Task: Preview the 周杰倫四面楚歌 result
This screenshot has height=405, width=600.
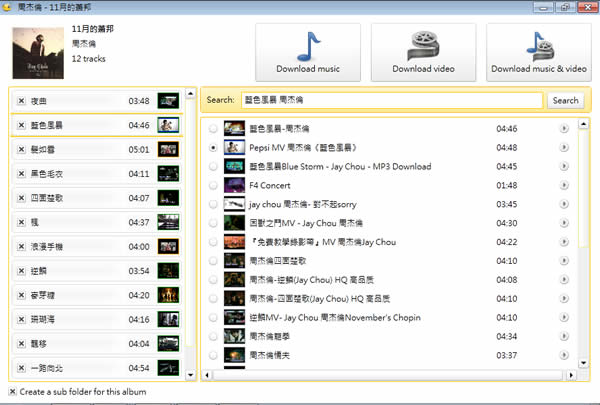Action: pyautogui.click(x=564, y=261)
